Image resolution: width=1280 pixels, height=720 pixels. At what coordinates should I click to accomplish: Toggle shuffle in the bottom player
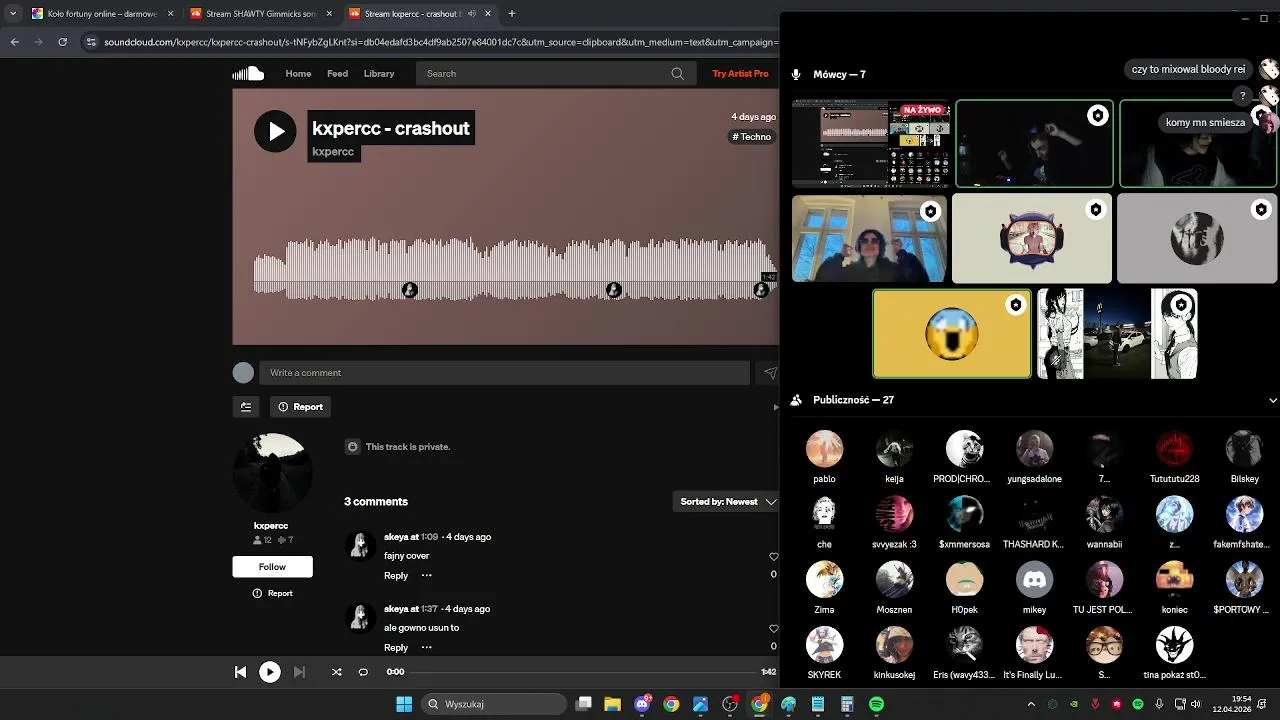pos(336,672)
